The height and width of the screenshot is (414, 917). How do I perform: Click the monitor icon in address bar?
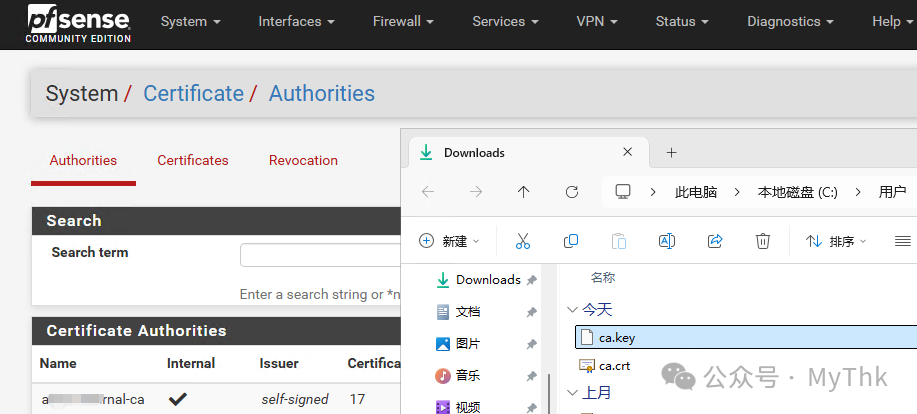623,192
